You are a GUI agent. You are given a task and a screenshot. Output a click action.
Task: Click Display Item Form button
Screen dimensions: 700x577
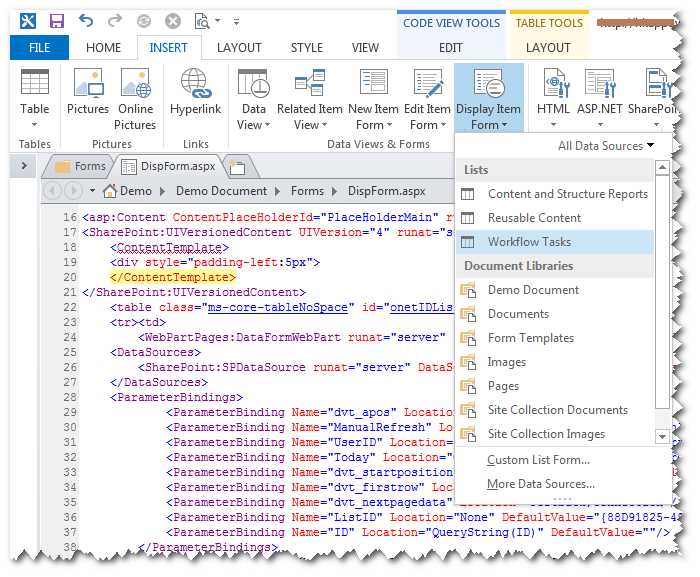pos(488,98)
